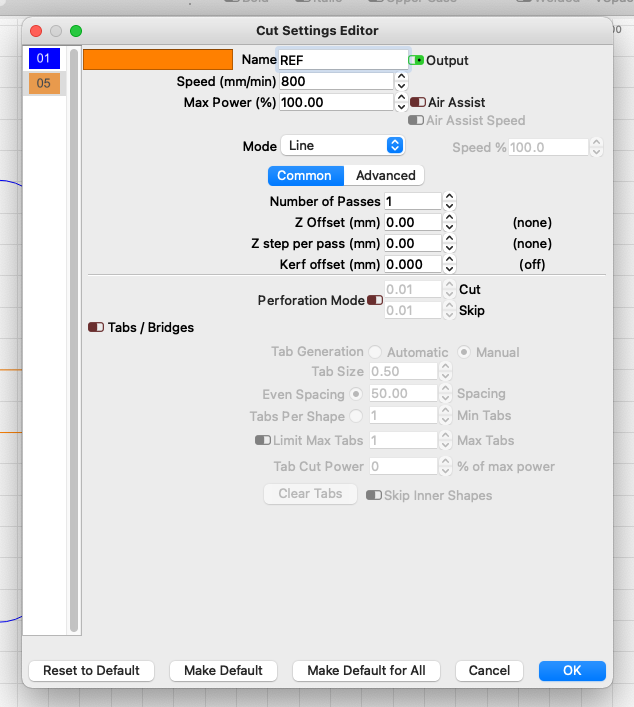634x707 pixels.
Task: Select the Even Spacing radio button
Action: [356, 394]
